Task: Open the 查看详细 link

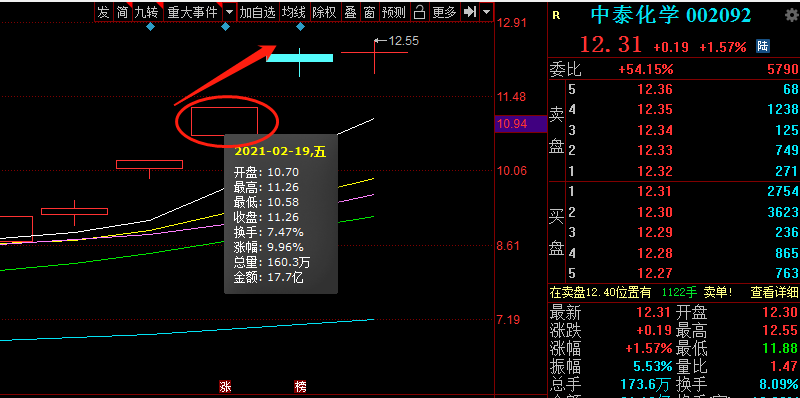Action: click(x=774, y=292)
